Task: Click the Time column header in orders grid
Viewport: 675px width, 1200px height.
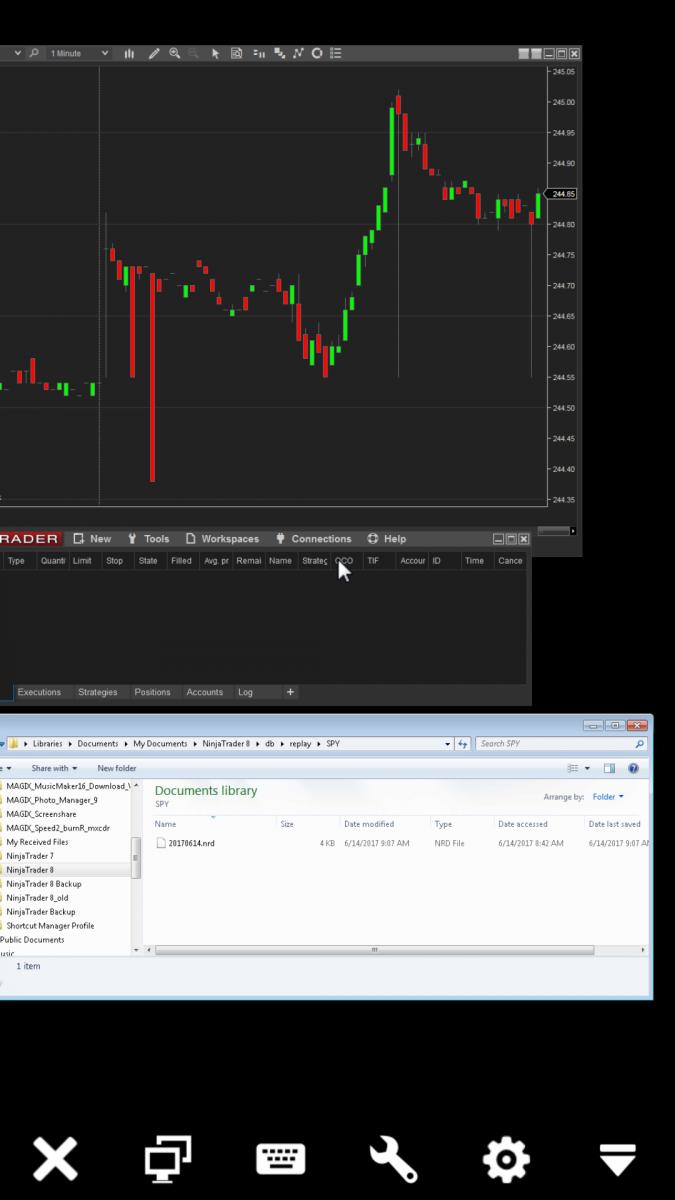Action: coord(474,561)
